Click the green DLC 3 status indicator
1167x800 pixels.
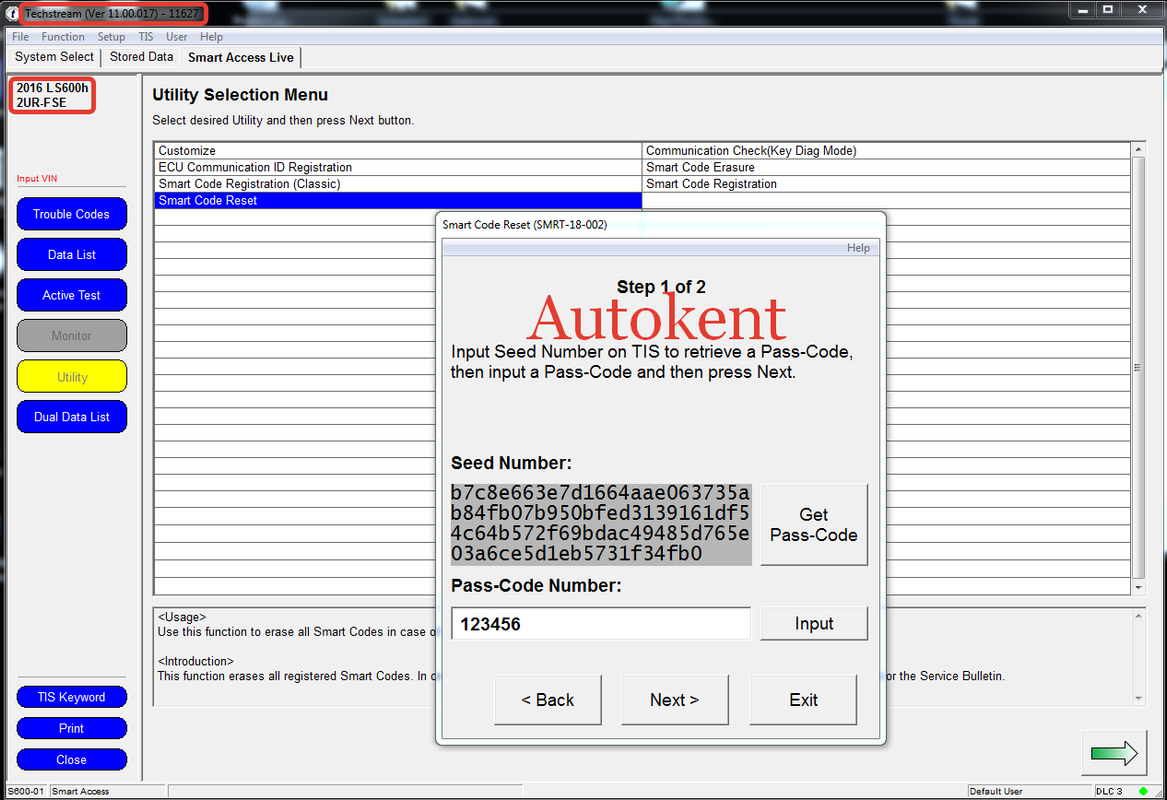point(1143,791)
